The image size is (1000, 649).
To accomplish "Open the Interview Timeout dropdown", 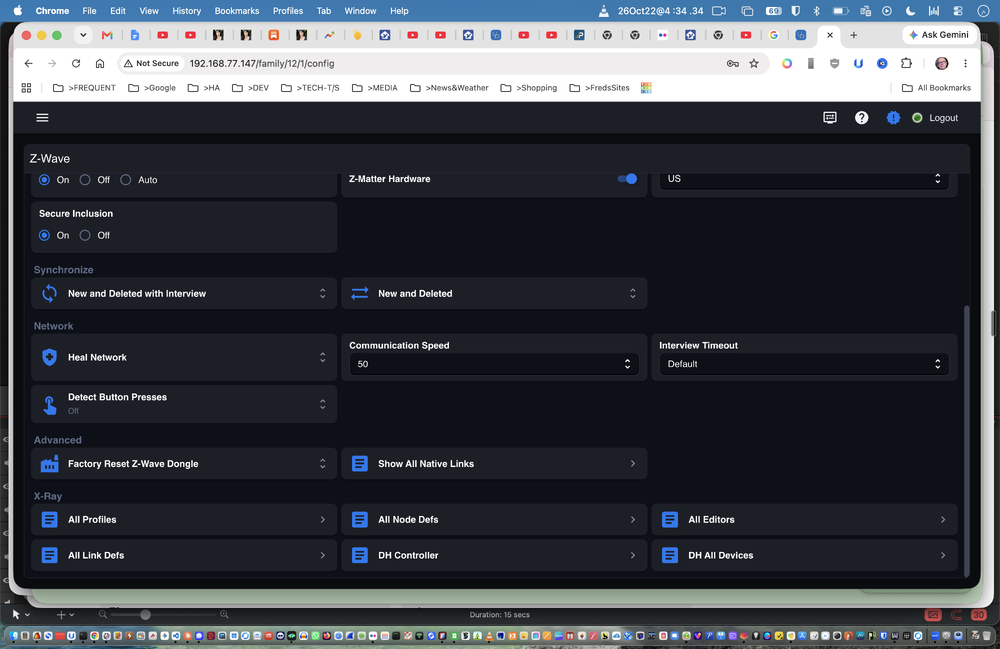I will [x=804, y=364].
